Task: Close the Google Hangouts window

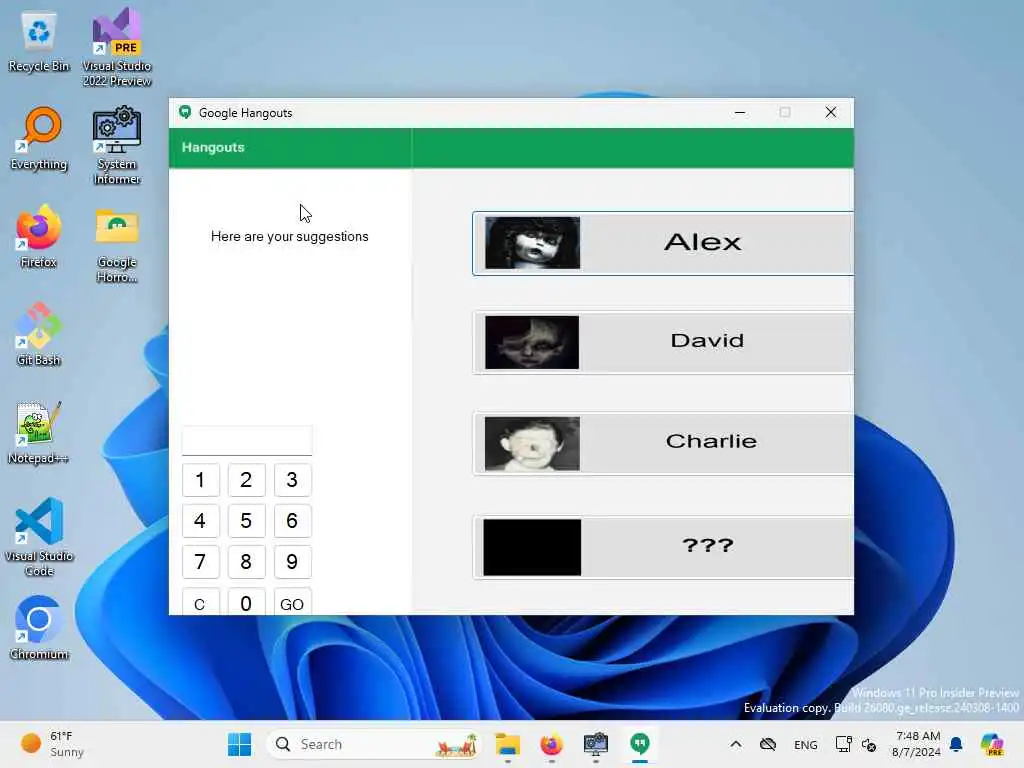Action: (x=831, y=112)
